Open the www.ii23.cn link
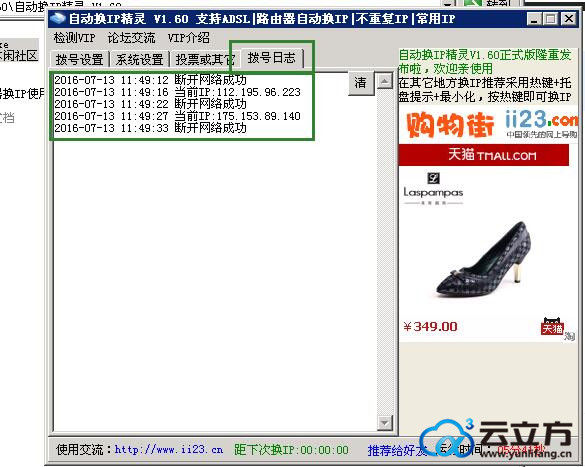The image size is (585, 467). coord(169,449)
